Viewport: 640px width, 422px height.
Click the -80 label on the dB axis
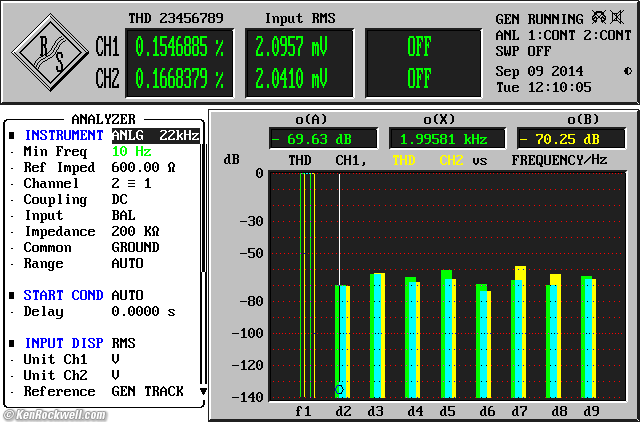click(x=251, y=301)
